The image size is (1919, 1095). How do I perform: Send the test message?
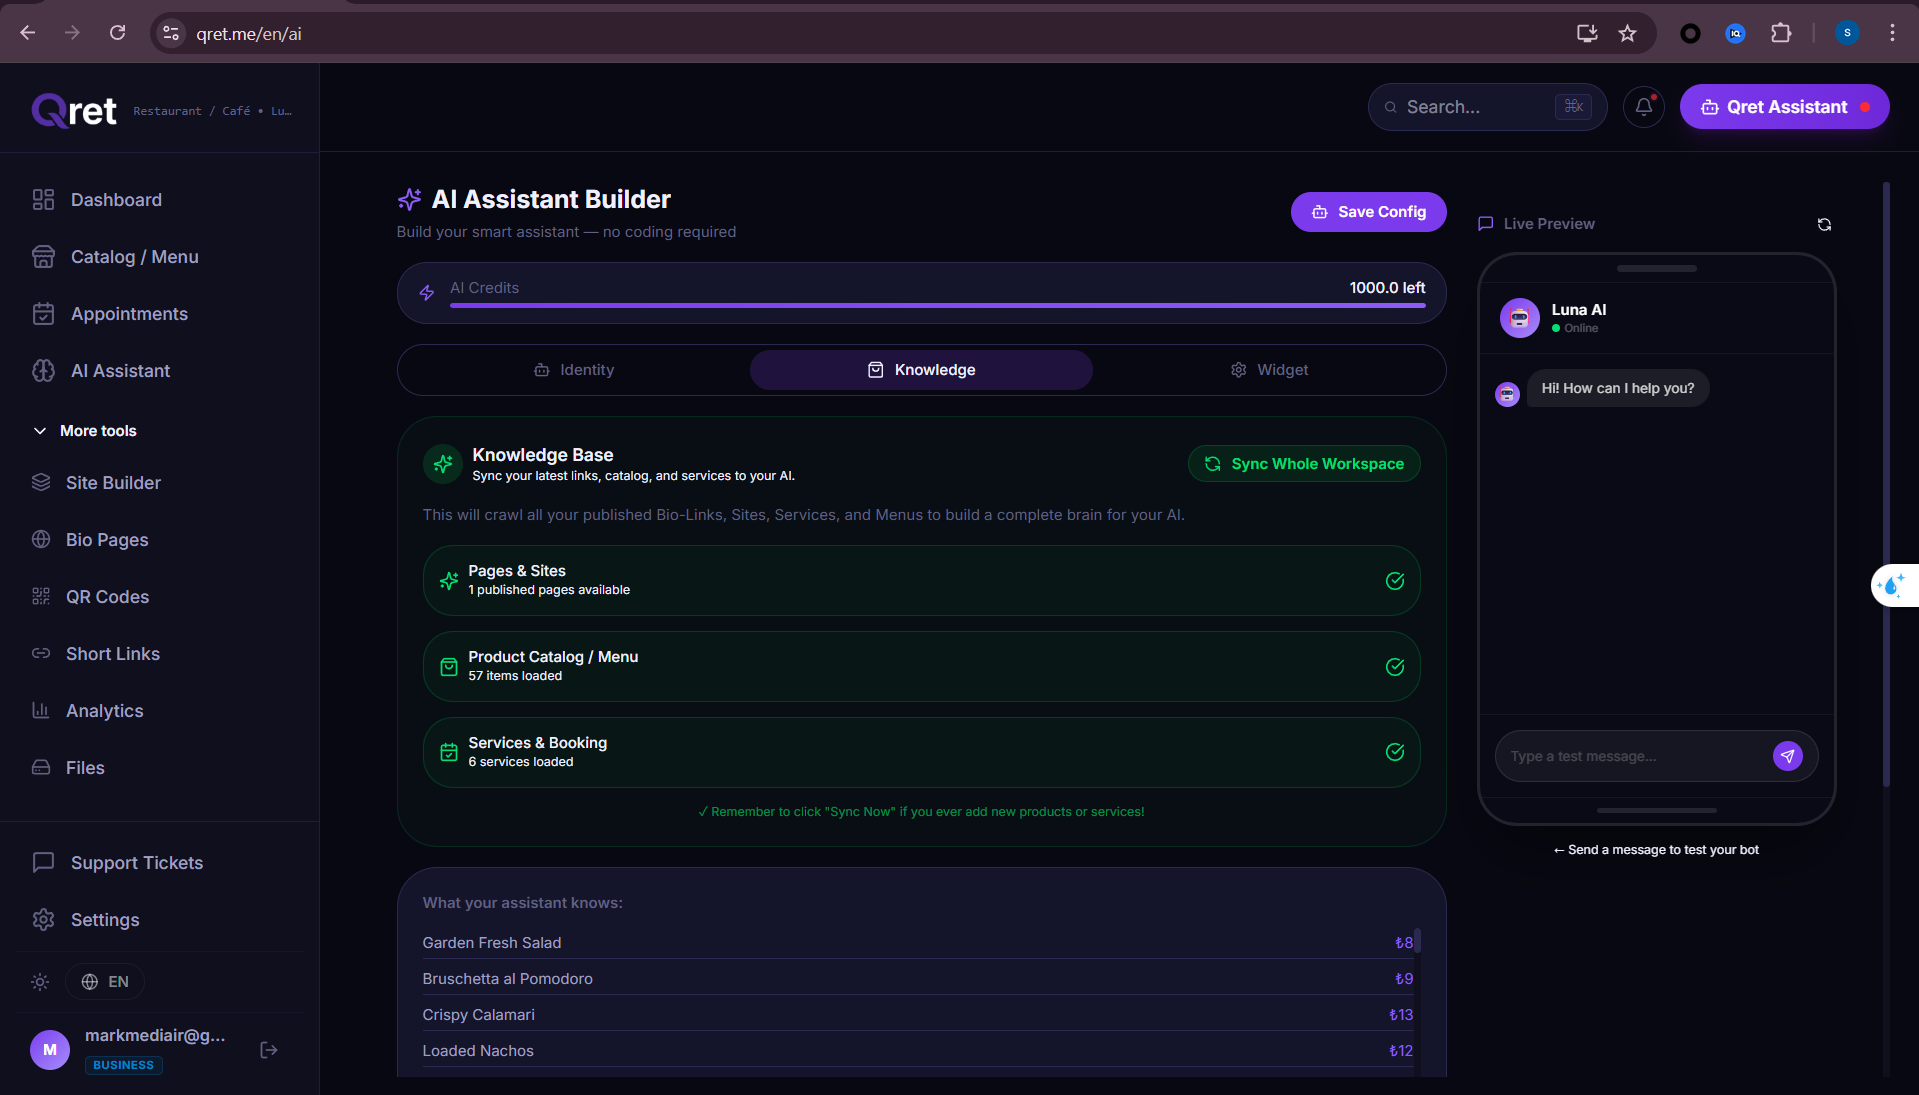tap(1788, 756)
